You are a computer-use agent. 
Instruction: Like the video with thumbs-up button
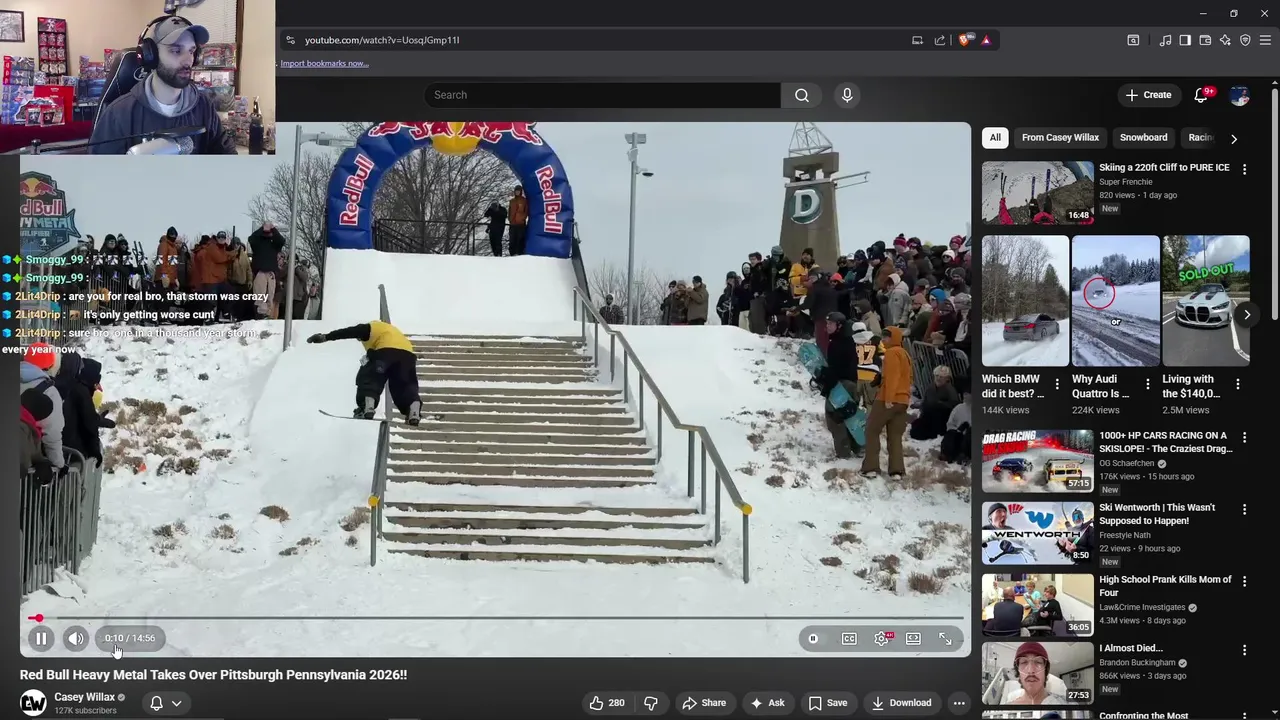coord(607,703)
